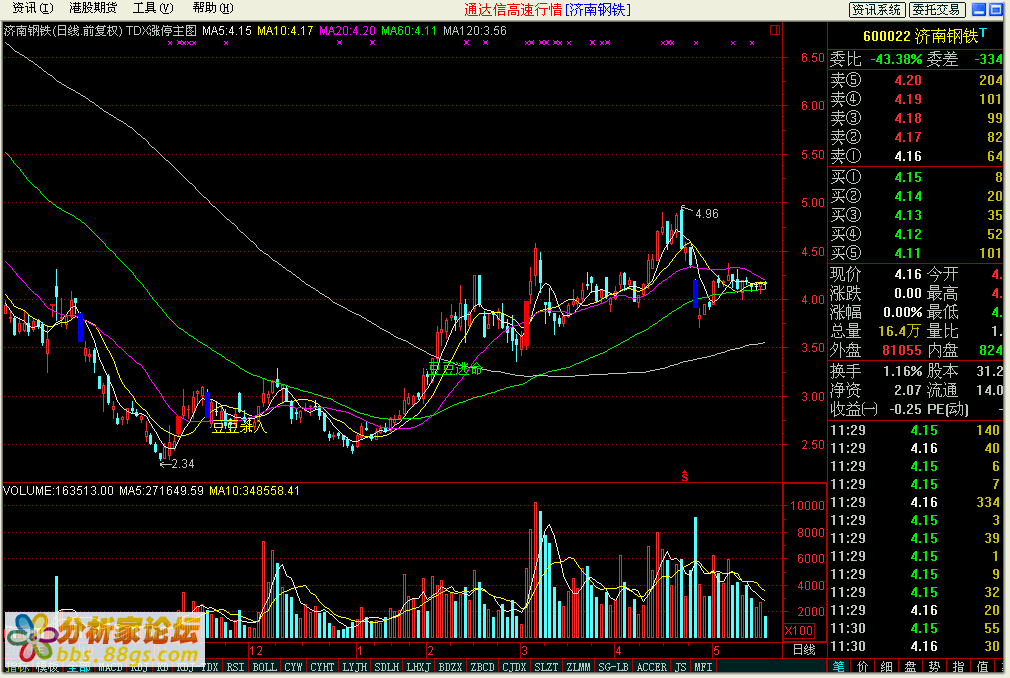Screen dimensions: 1010x678
Task: Select the 价 tab in quote panel
Action: coord(863,667)
